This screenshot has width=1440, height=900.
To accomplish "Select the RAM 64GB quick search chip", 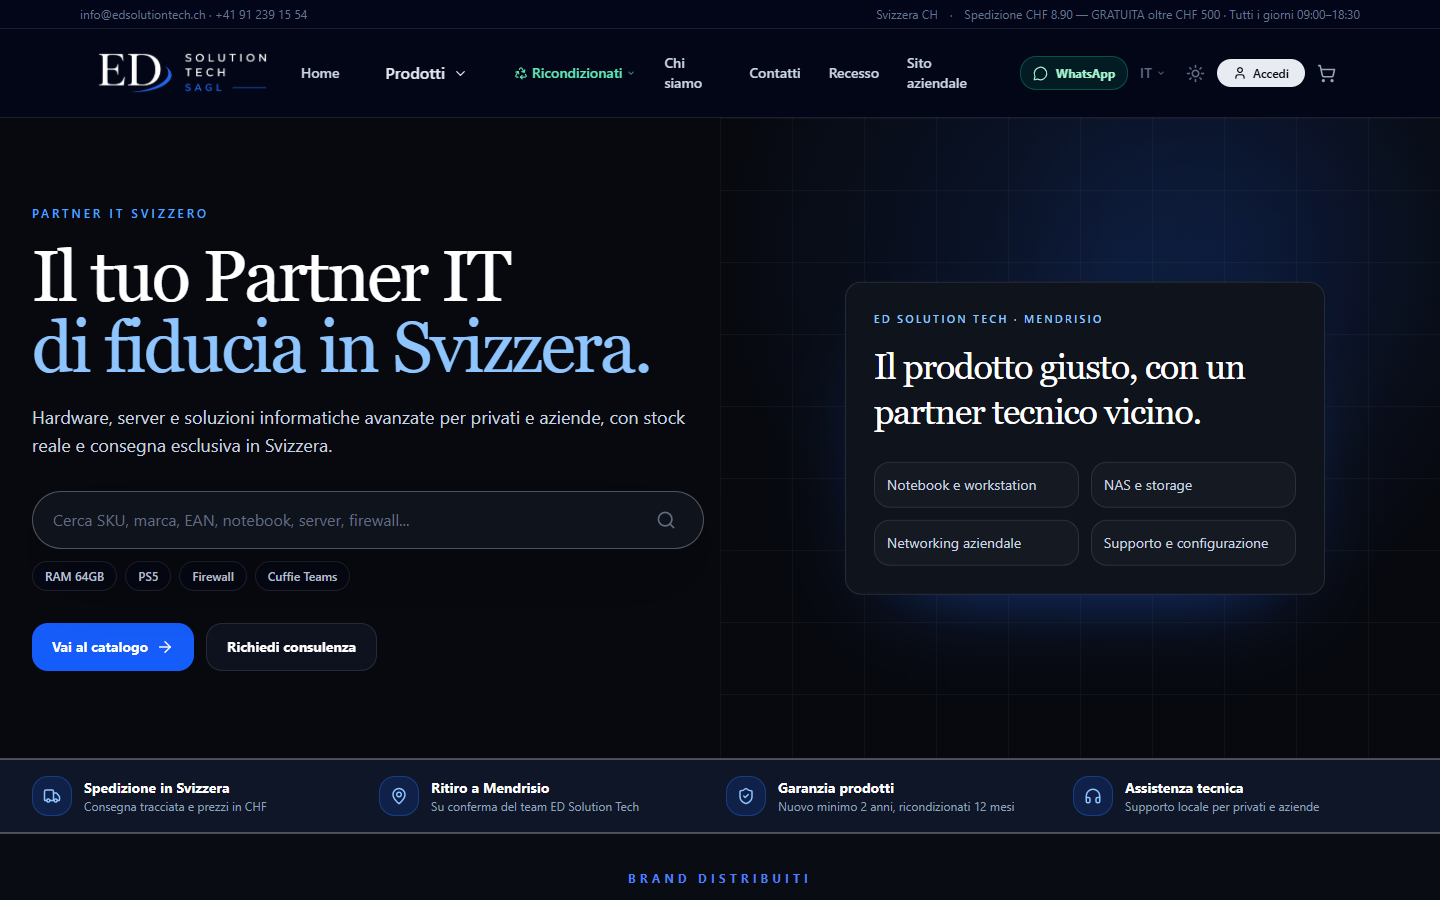I will point(75,577).
